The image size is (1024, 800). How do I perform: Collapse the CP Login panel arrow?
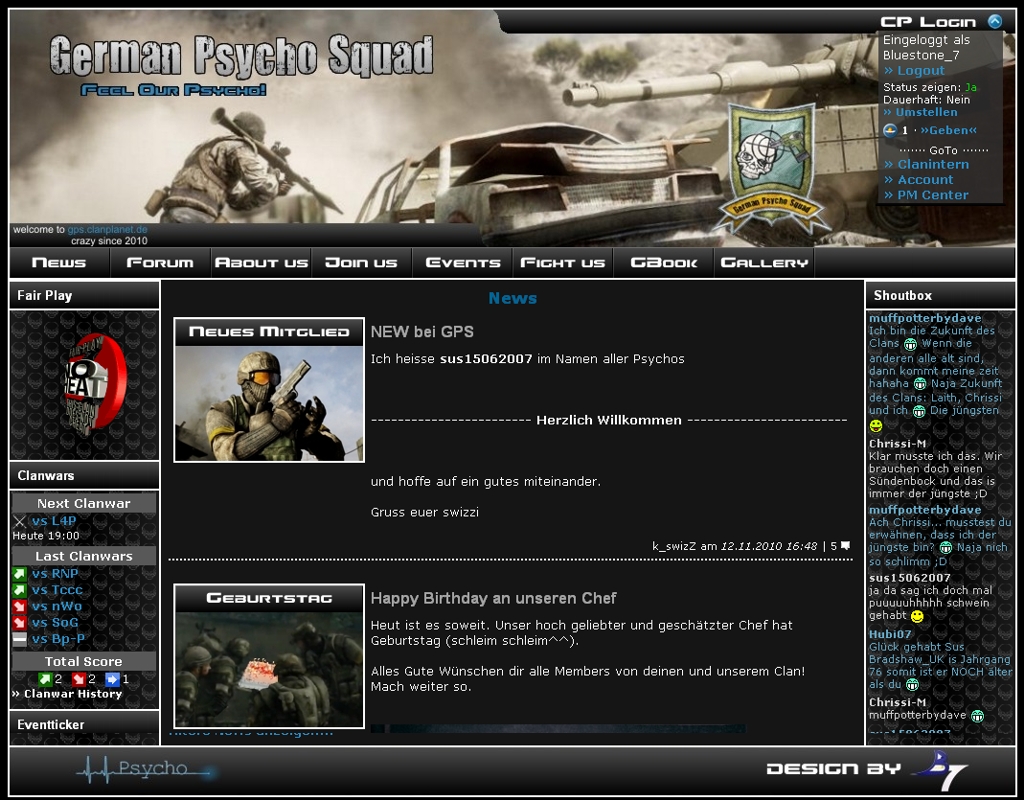tap(994, 21)
